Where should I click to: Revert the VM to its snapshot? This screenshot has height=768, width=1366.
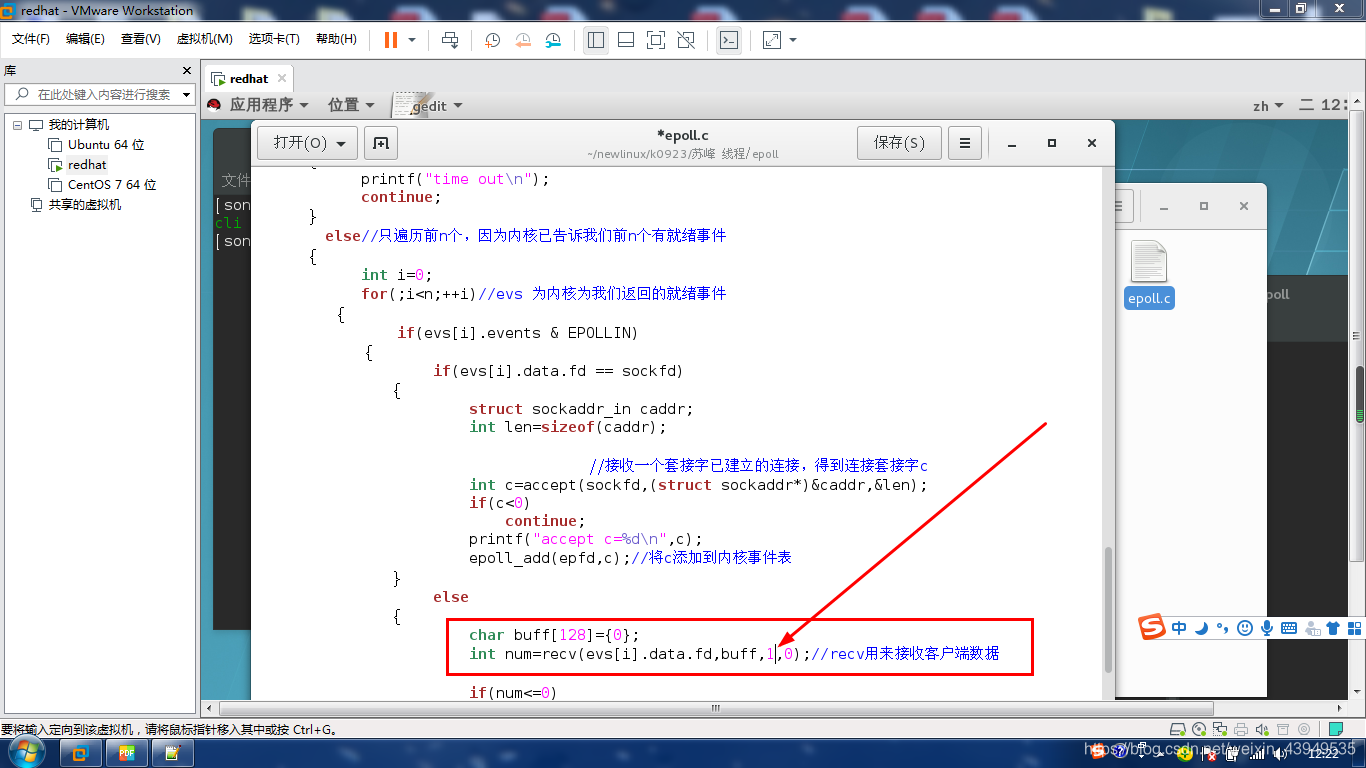coord(523,40)
